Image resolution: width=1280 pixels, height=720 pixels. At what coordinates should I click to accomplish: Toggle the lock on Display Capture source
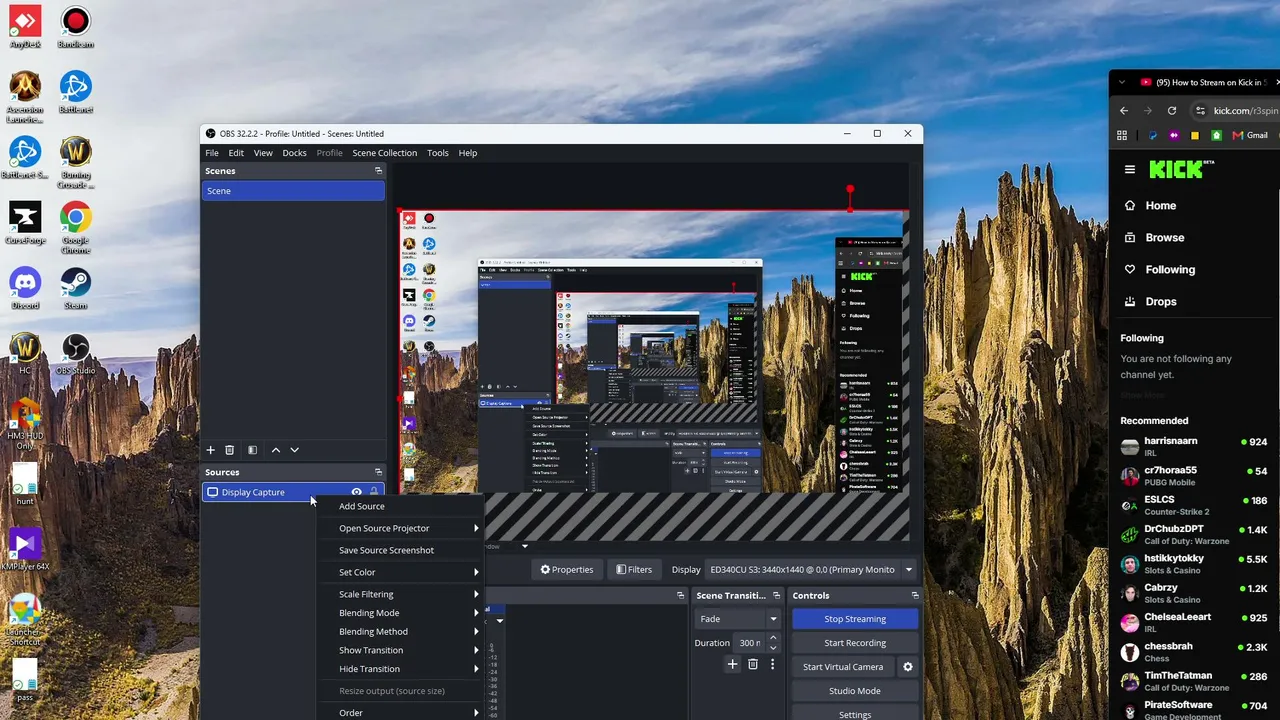pyautogui.click(x=374, y=492)
